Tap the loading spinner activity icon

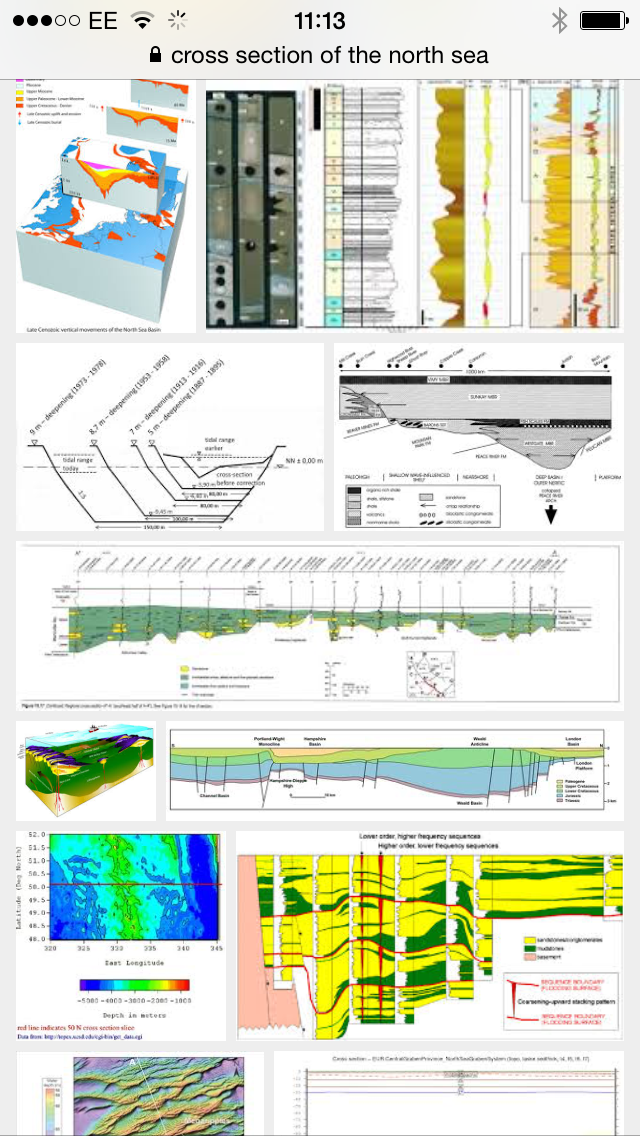pos(178,20)
